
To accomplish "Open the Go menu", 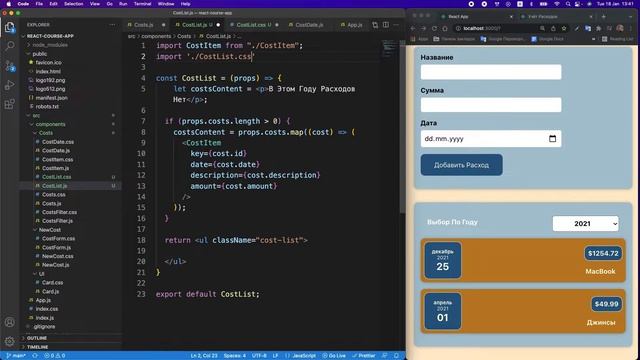I will 109,4.
